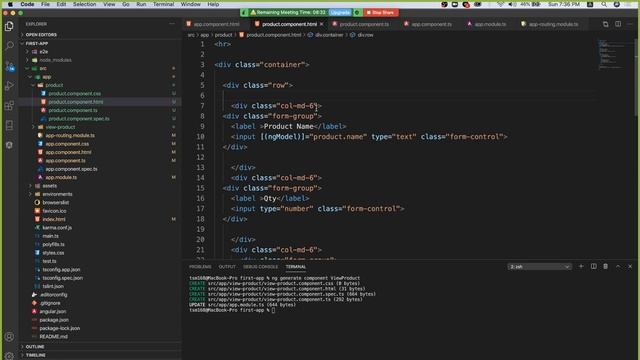Maximize the panel with the chevron up
The height and width of the screenshot is (360, 640).
pyautogui.click(x=618, y=267)
